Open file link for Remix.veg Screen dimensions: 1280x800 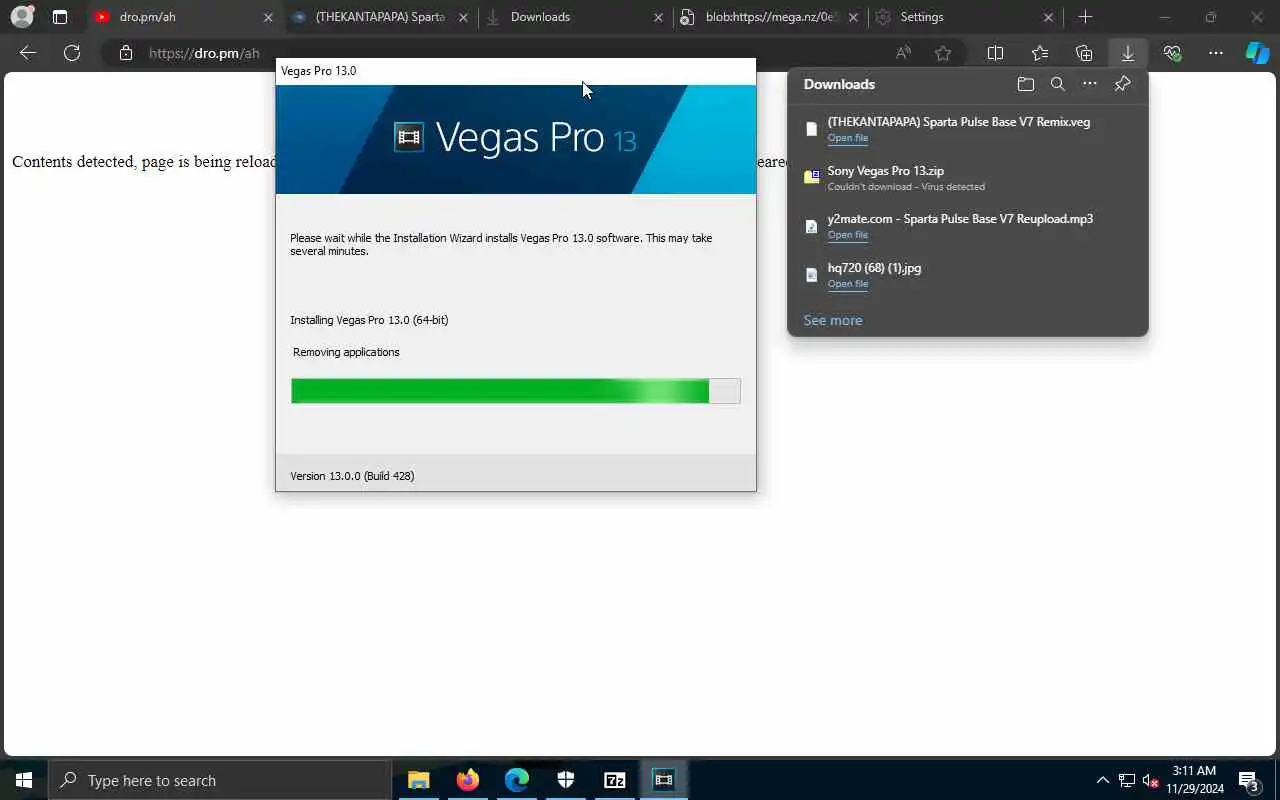[847, 138]
